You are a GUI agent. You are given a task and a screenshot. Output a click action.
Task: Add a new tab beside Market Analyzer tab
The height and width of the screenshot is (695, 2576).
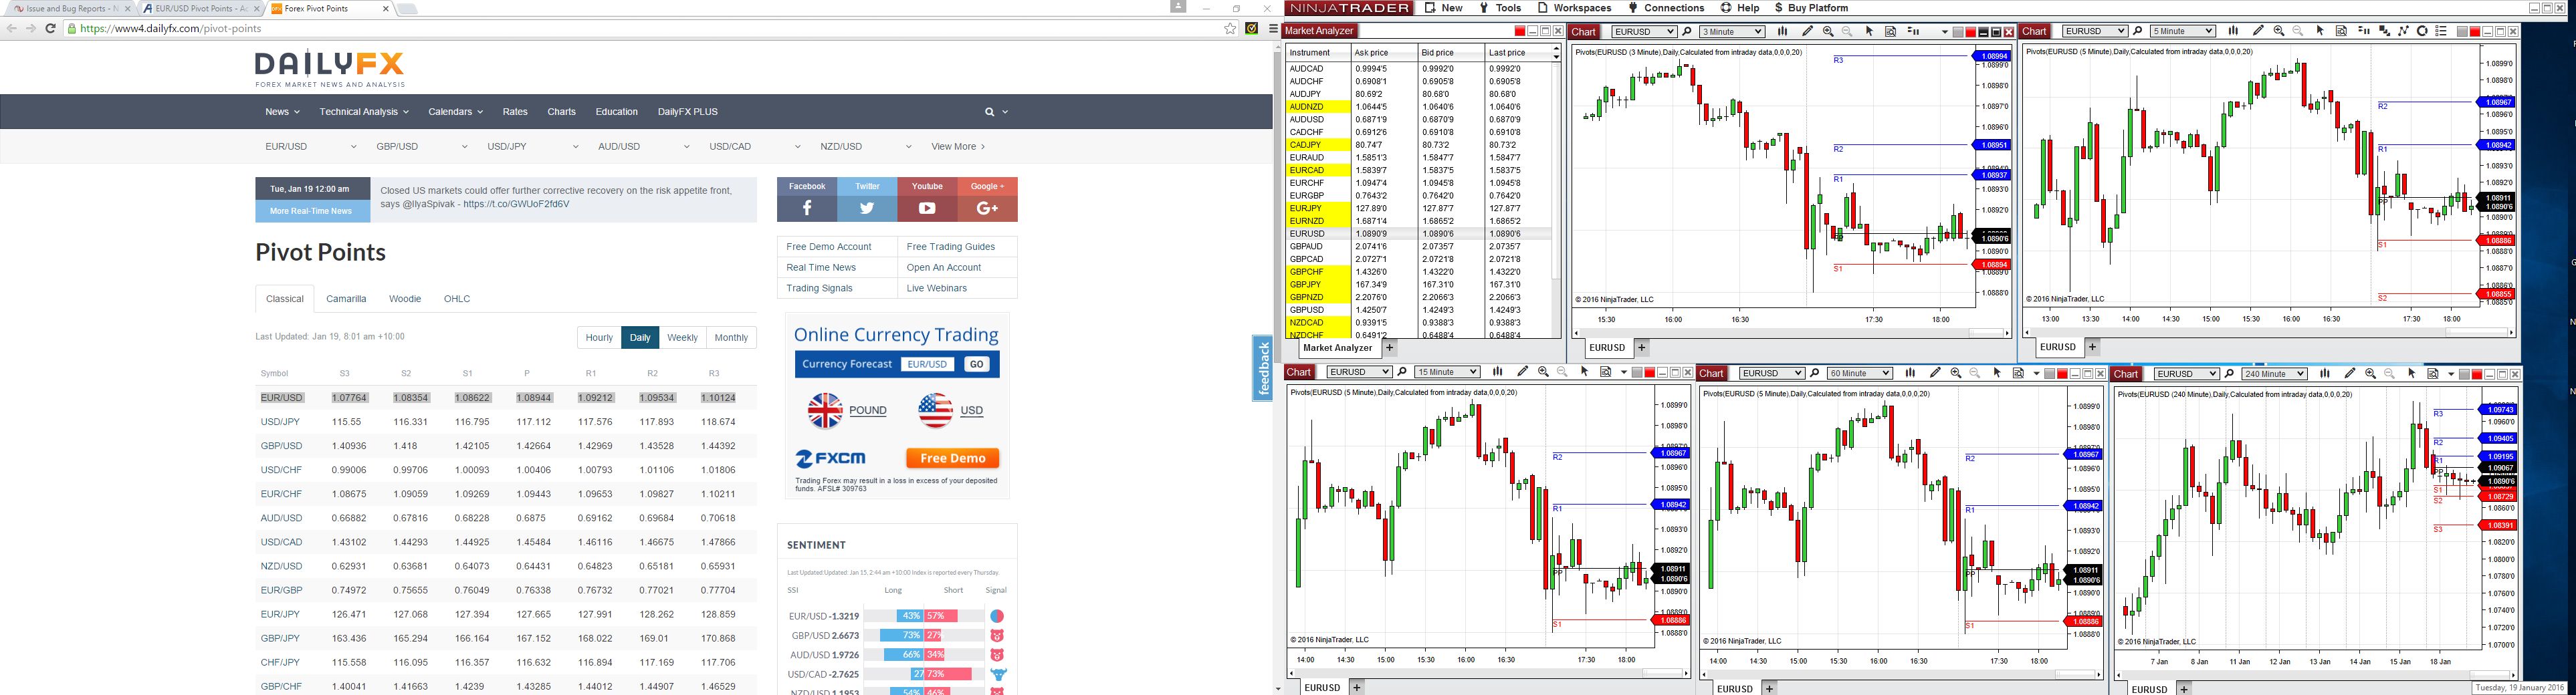click(x=1390, y=348)
